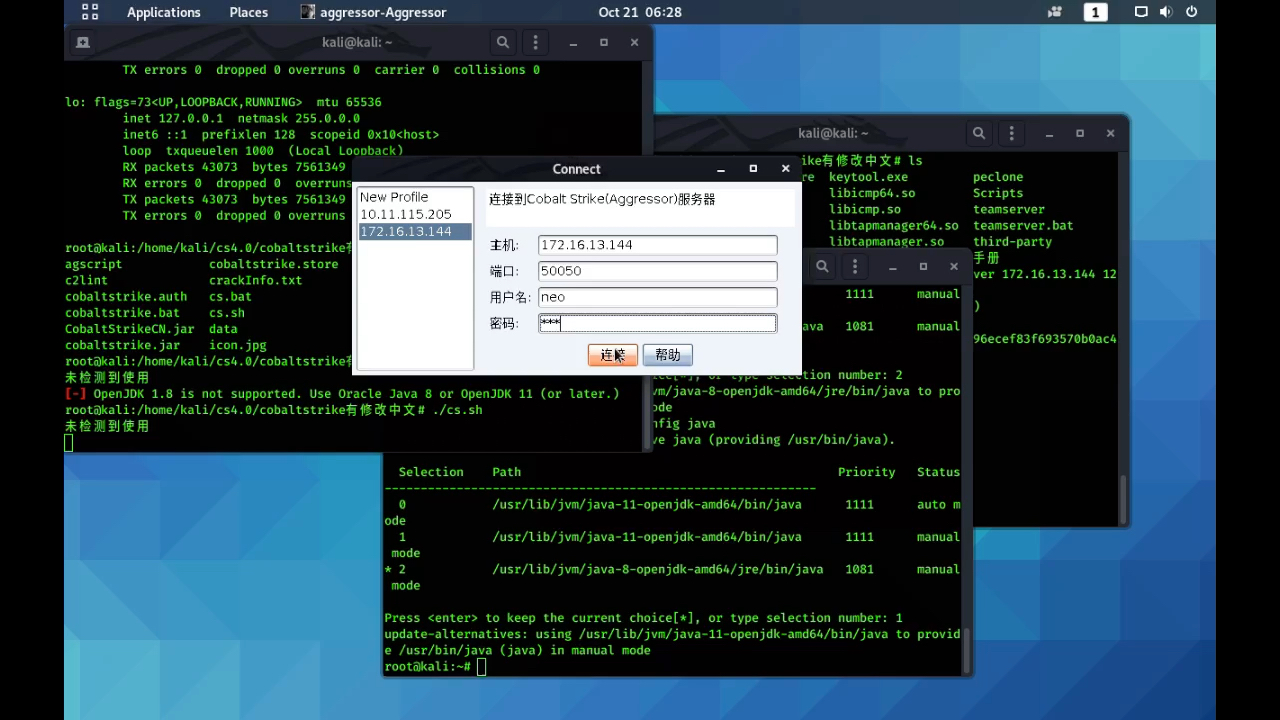This screenshot has height=720, width=1280.
Task: Click the icon.jpg filename in terminal
Action: (238, 345)
